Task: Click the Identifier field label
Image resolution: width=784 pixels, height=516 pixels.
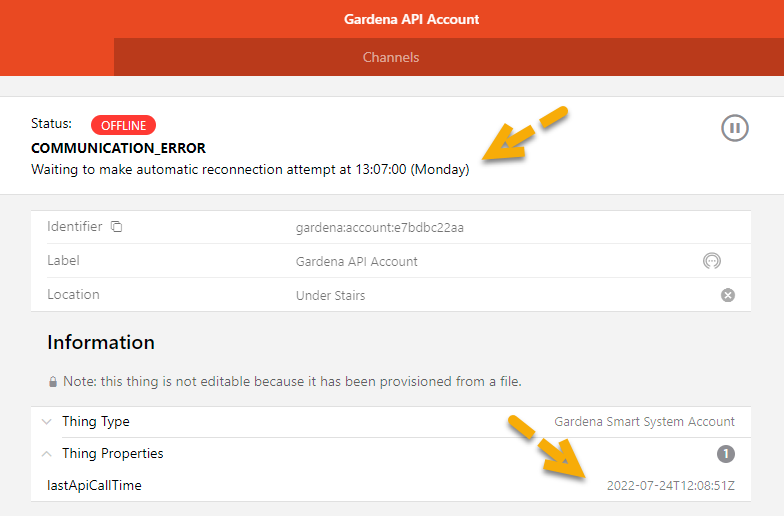Action: pyautogui.click(x=74, y=226)
